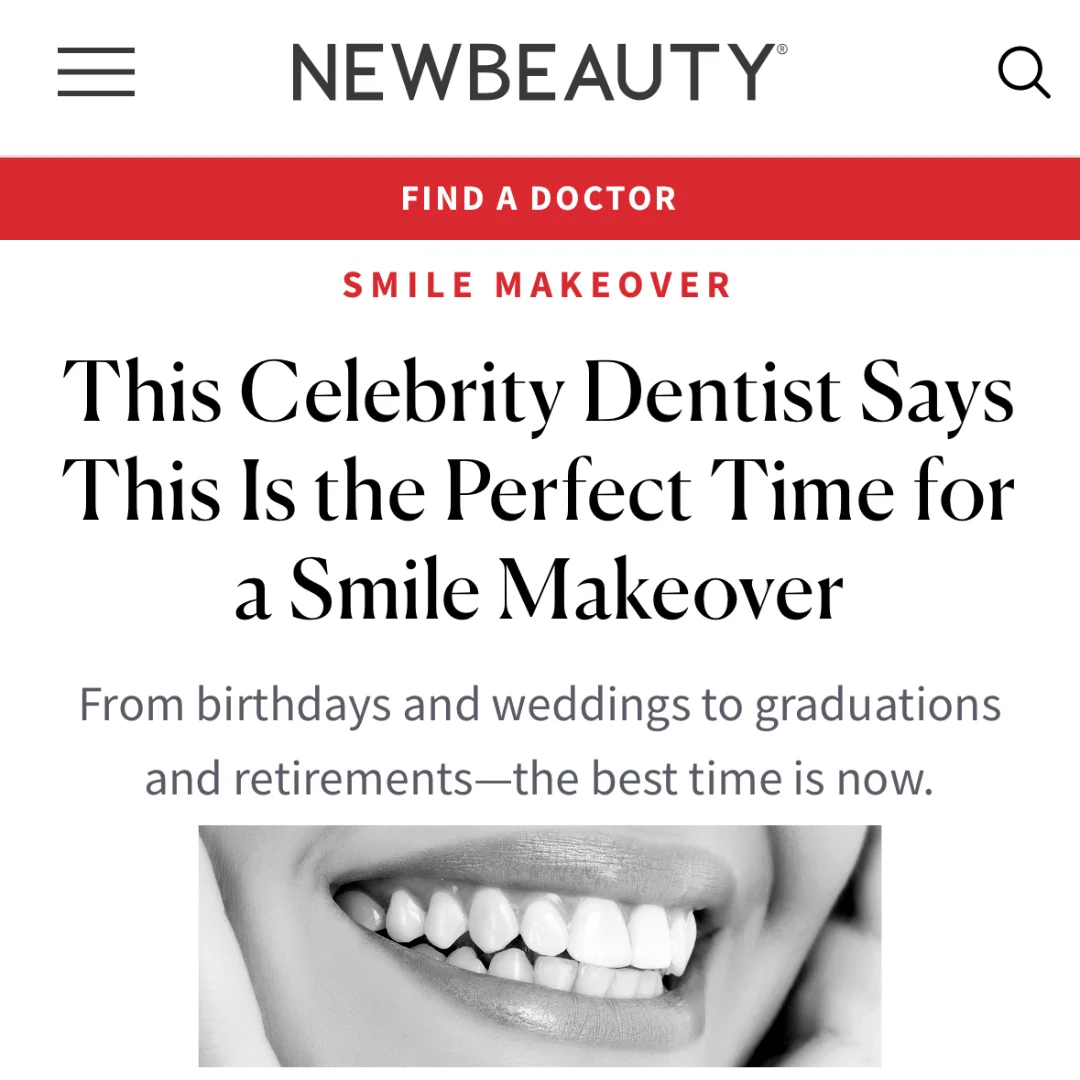Click the headline line ending 'Time for'
Viewport: 1080px width, 1080px height.
pyautogui.click(x=538, y=490)
